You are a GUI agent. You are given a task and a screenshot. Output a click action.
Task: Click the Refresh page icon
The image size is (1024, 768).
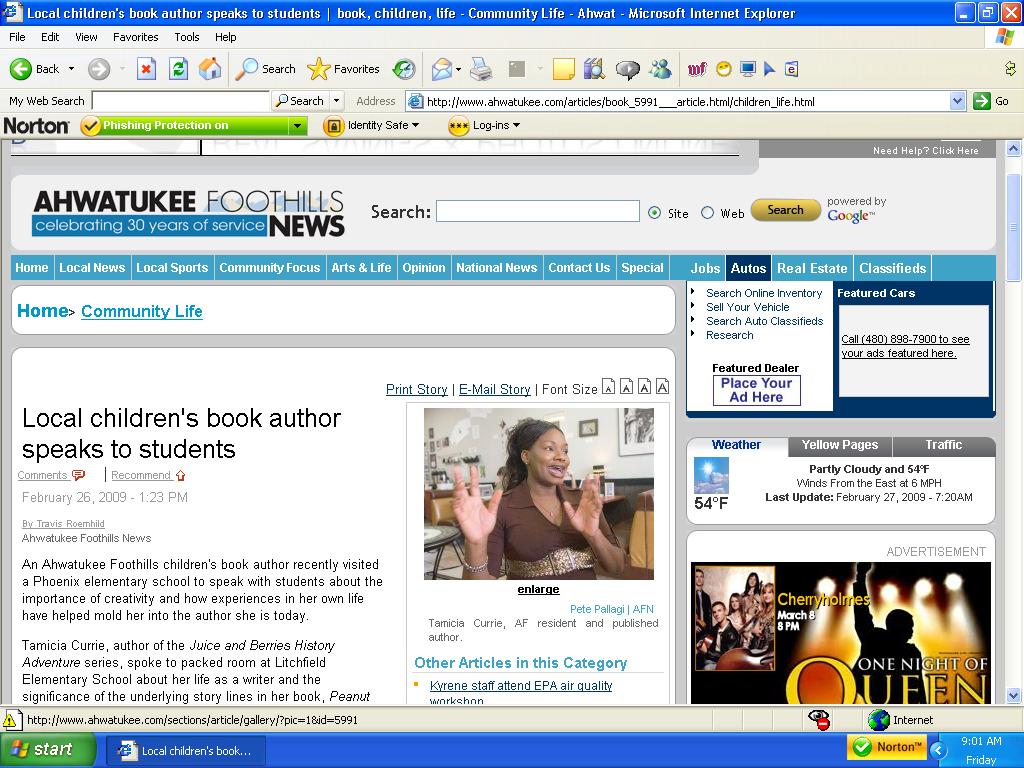tap(178, 69)
